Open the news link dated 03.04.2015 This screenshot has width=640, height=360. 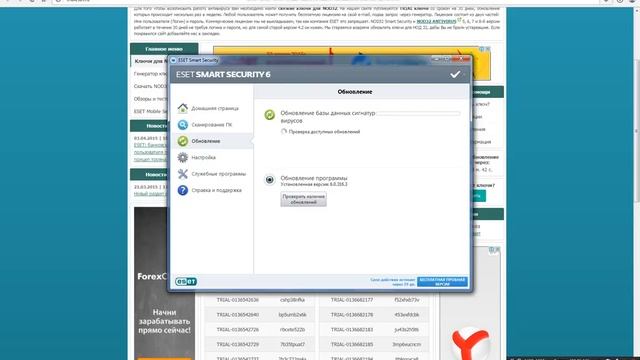150,152
